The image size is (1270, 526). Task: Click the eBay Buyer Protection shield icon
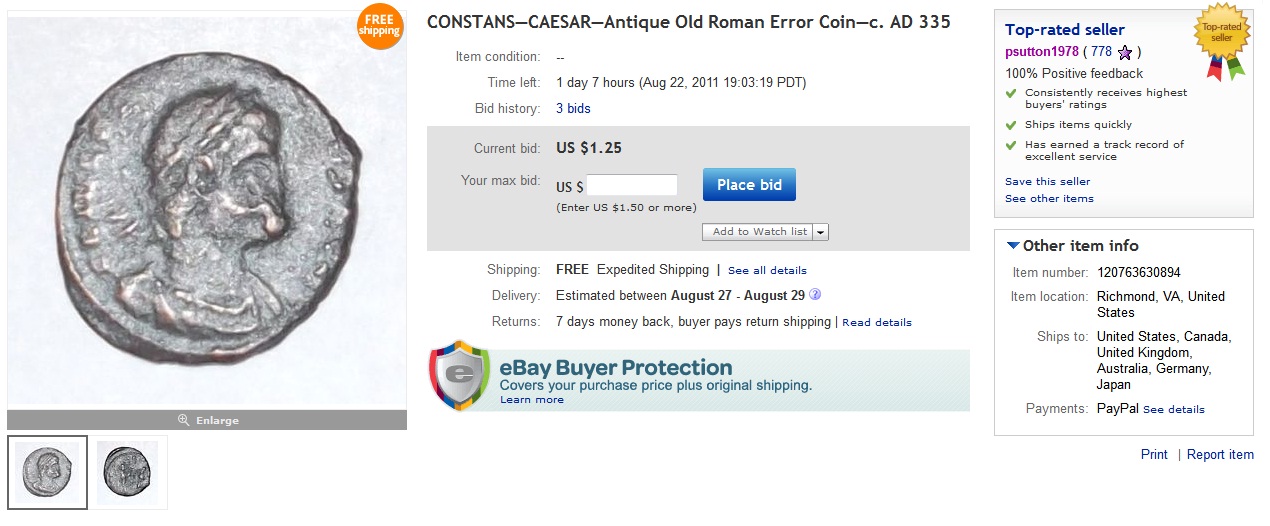(459, 376)
